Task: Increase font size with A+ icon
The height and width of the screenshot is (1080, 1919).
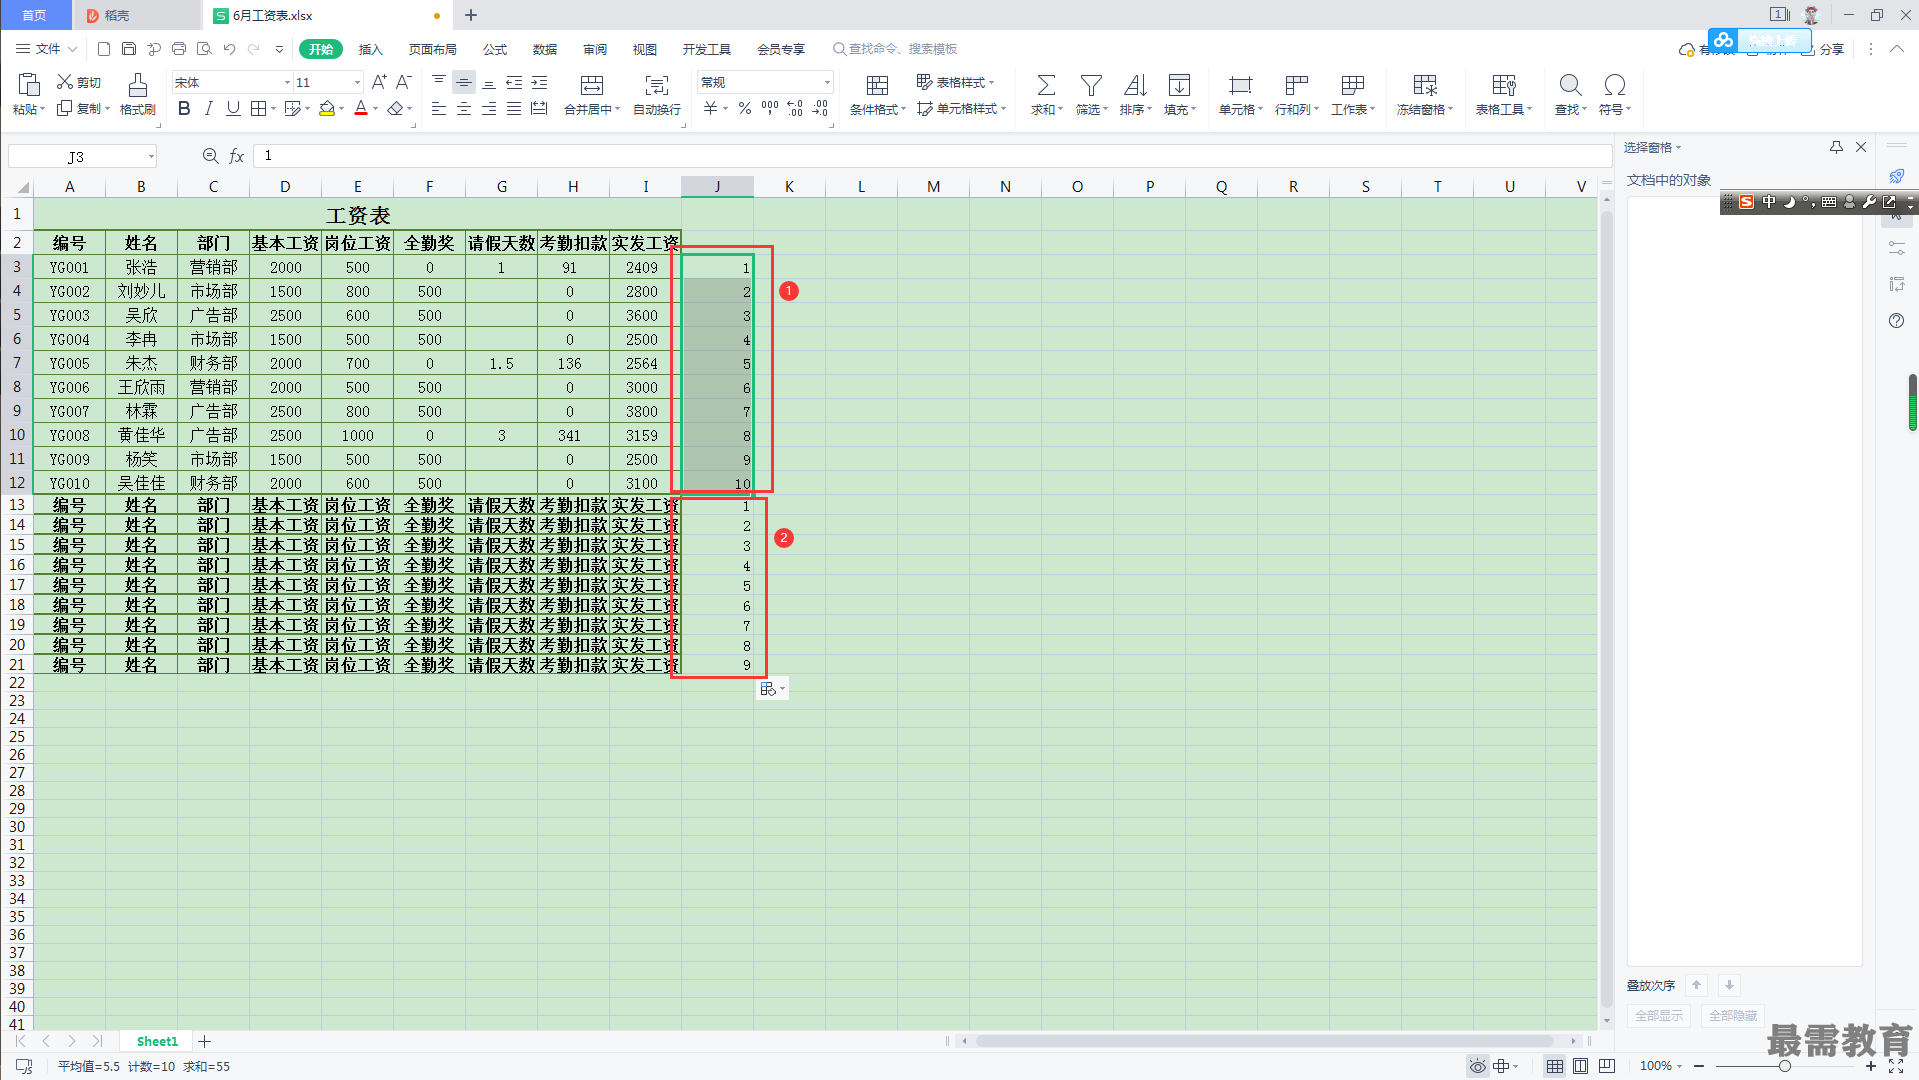Action: pos(379,82)
